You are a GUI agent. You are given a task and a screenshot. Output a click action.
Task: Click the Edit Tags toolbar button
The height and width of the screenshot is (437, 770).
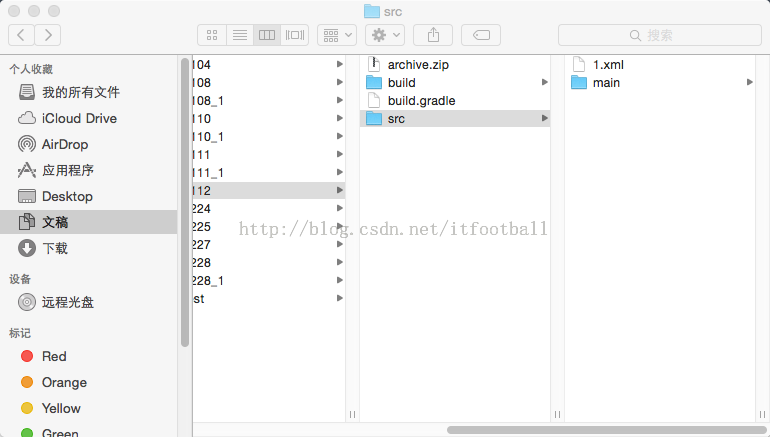pyautogui.click(x=481, y=35)
